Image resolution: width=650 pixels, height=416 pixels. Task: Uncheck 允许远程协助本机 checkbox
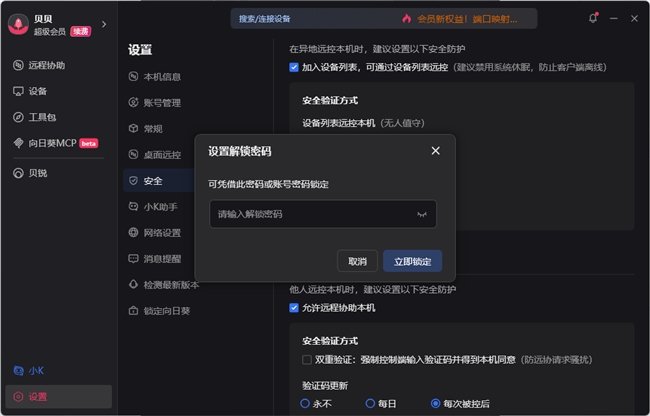294,308
